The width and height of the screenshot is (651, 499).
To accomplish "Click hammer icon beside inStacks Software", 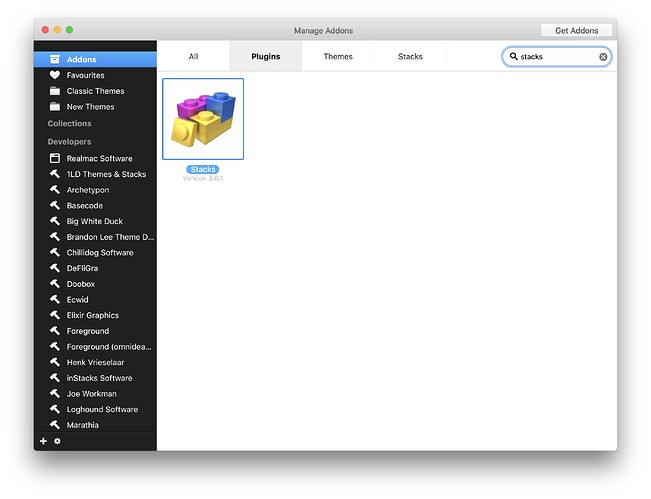I will [55, 378].
